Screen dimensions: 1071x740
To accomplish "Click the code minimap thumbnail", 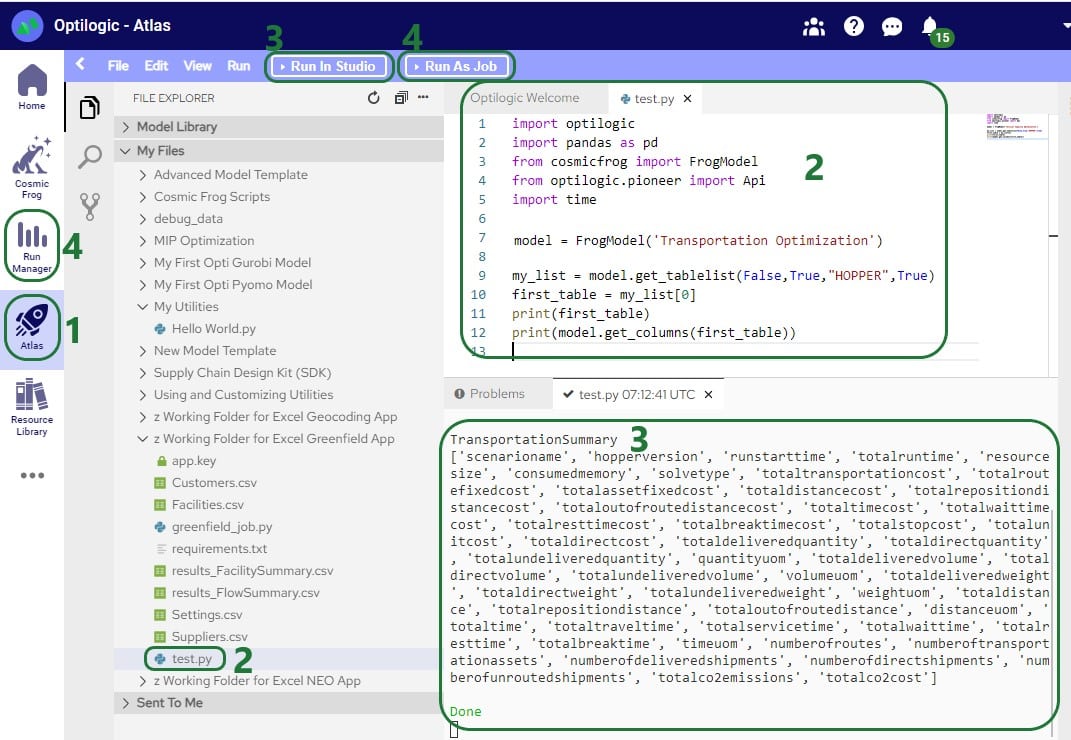I will point(1016,127).
